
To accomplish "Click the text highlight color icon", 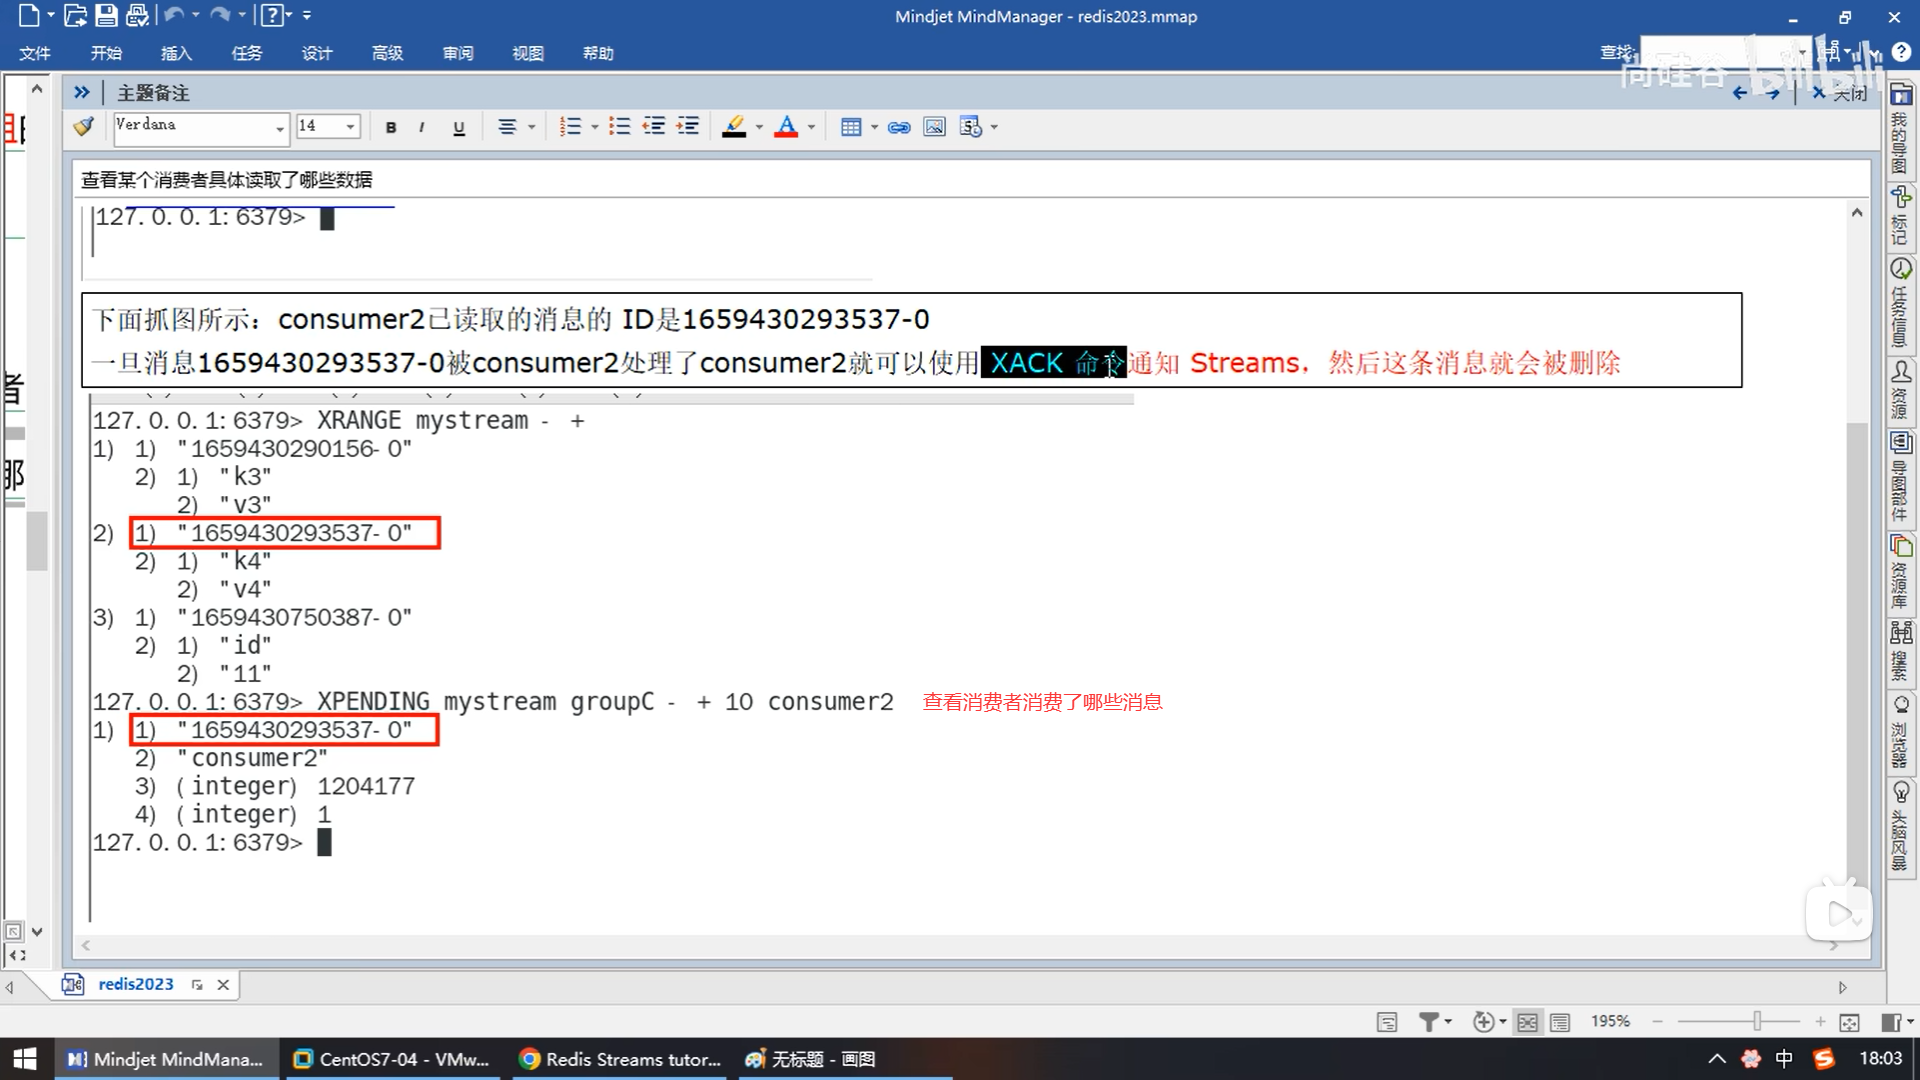I will [x=735, y=127].
